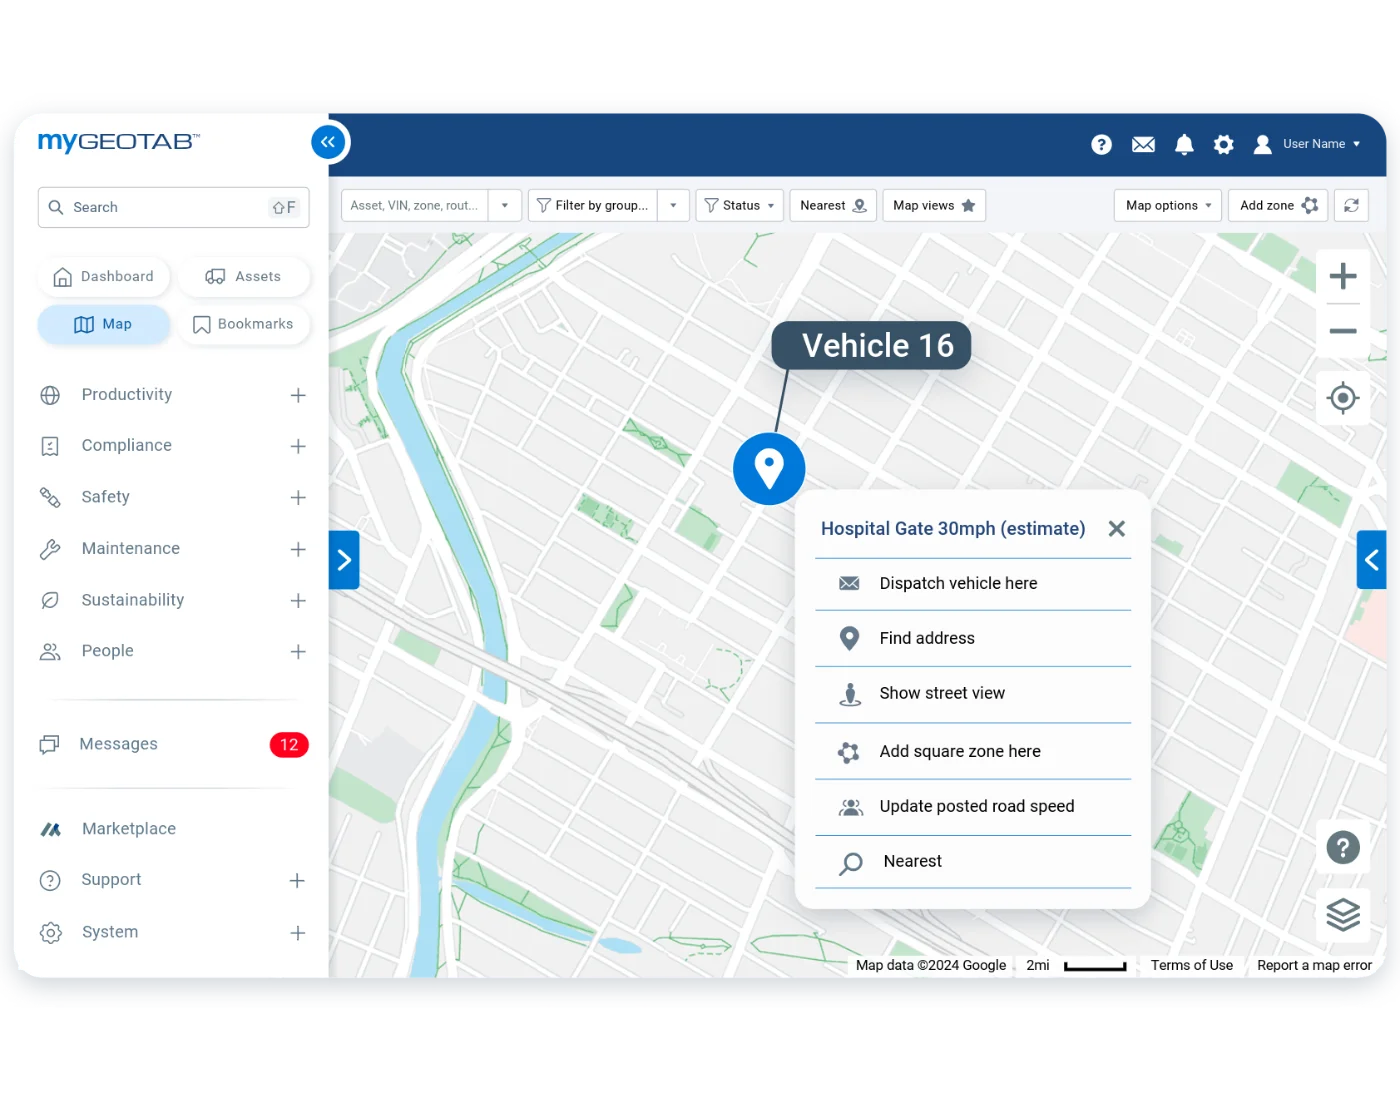Close the Hospital Gate popup
The image size is (1400, 1093).
pos(1117,528)
